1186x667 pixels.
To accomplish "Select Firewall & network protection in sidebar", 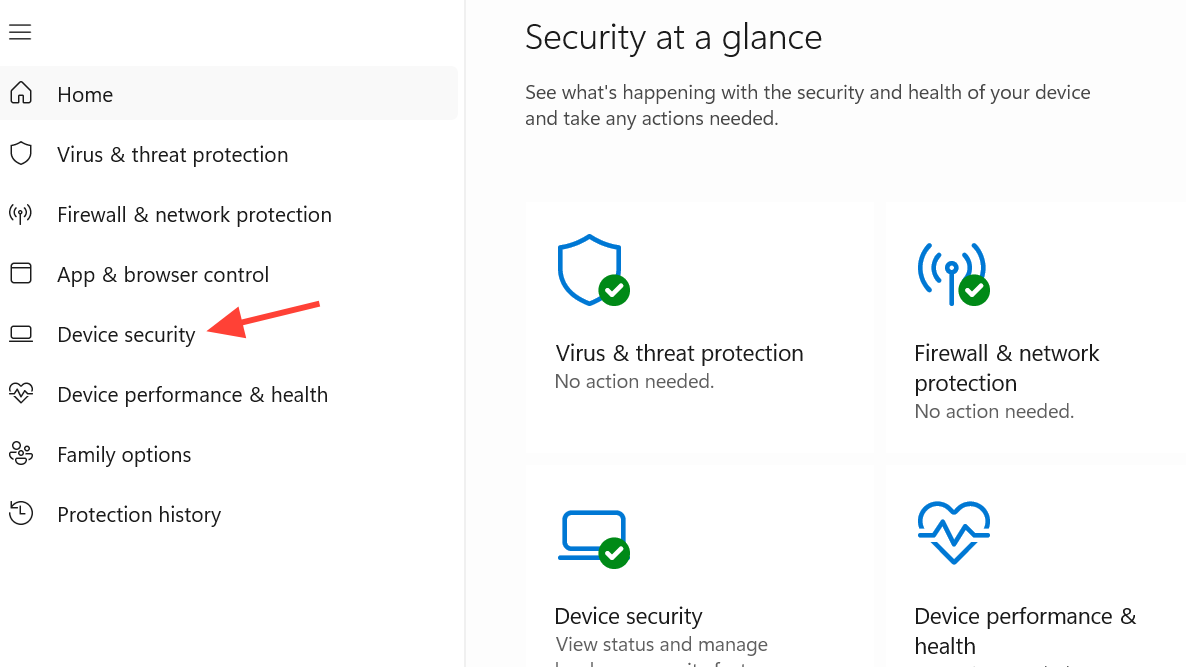I will [x=194, y=215].
